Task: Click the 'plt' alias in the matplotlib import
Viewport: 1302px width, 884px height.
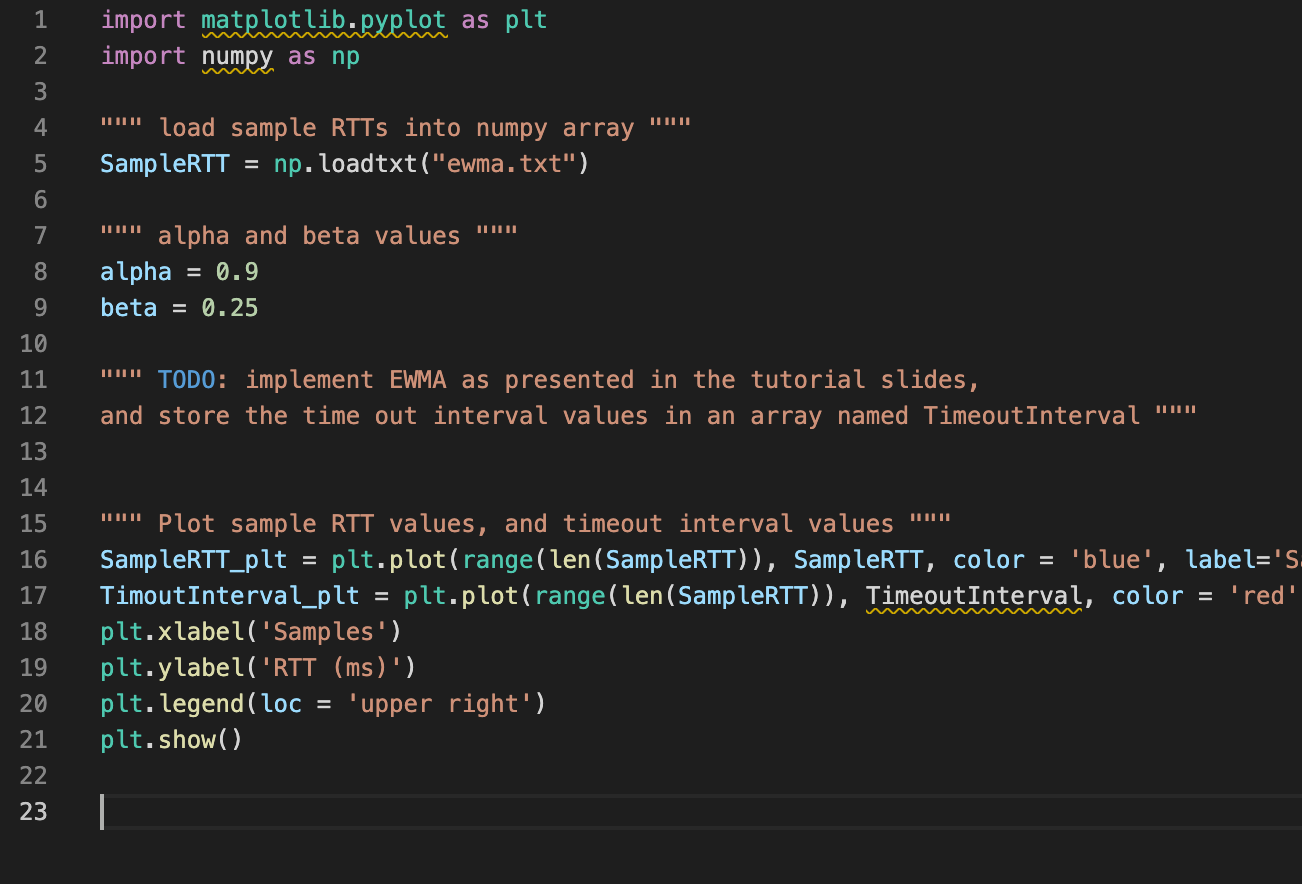Action: (x=526, y=20)
